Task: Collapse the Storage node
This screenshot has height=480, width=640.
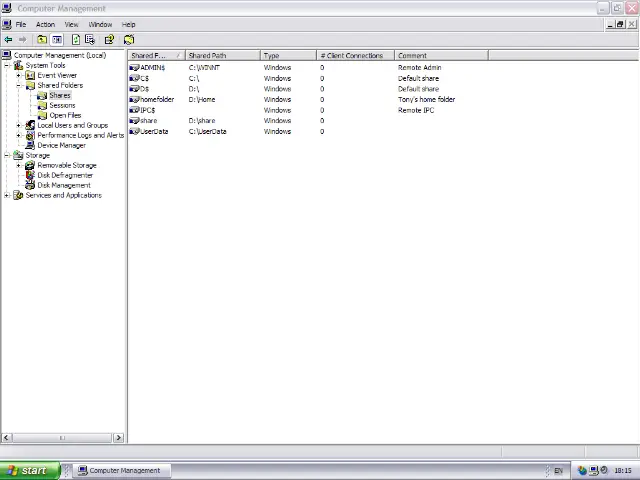Action: [x=7, y=155]
